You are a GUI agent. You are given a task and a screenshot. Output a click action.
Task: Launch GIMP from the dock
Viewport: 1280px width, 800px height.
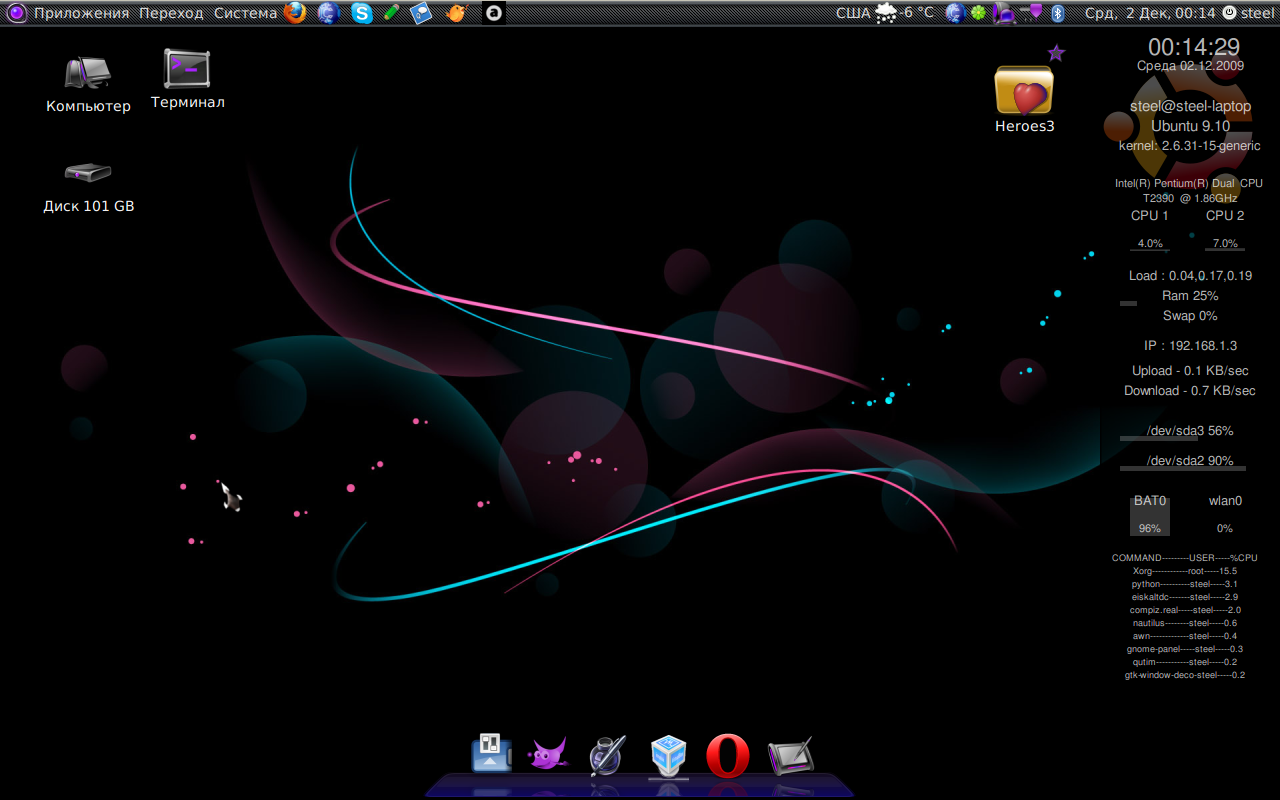[547, 755]
